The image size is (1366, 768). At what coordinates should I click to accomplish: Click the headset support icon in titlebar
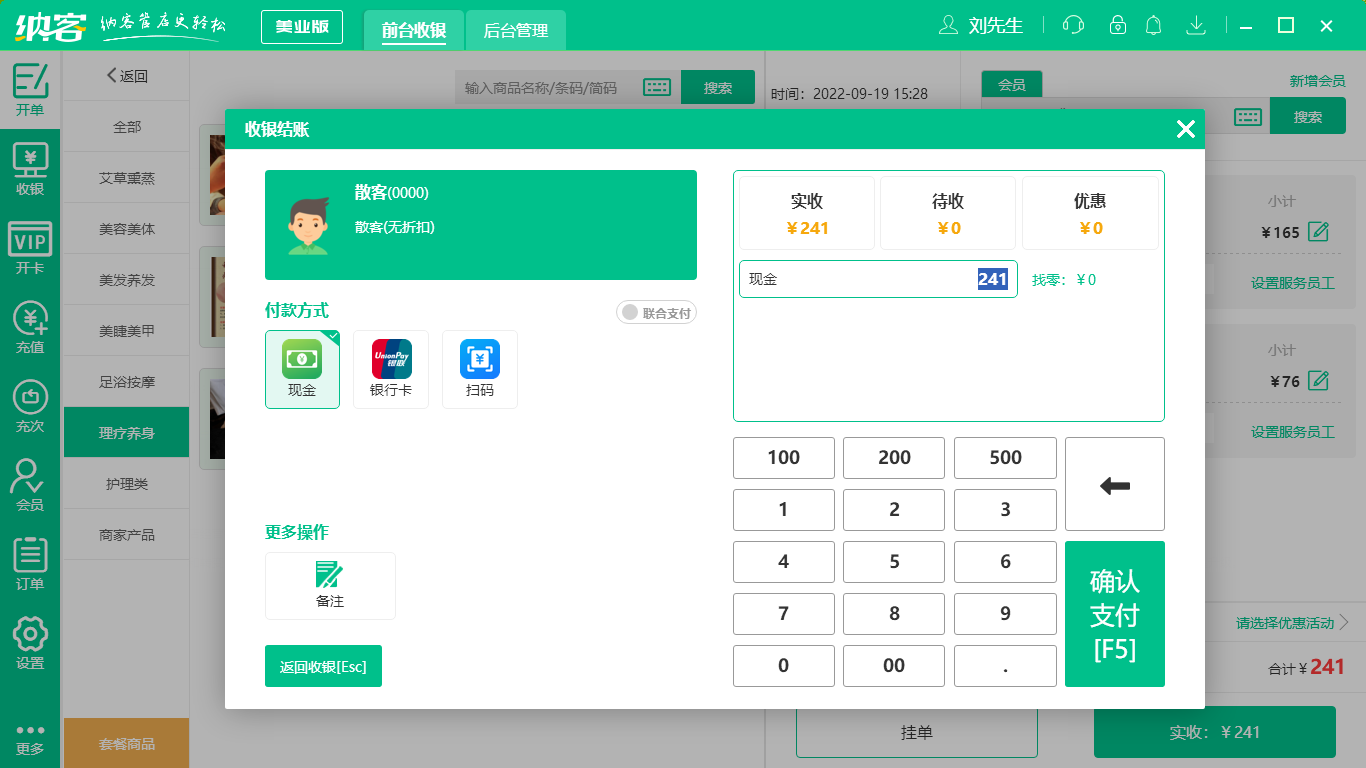click(x=1073, y=25)
